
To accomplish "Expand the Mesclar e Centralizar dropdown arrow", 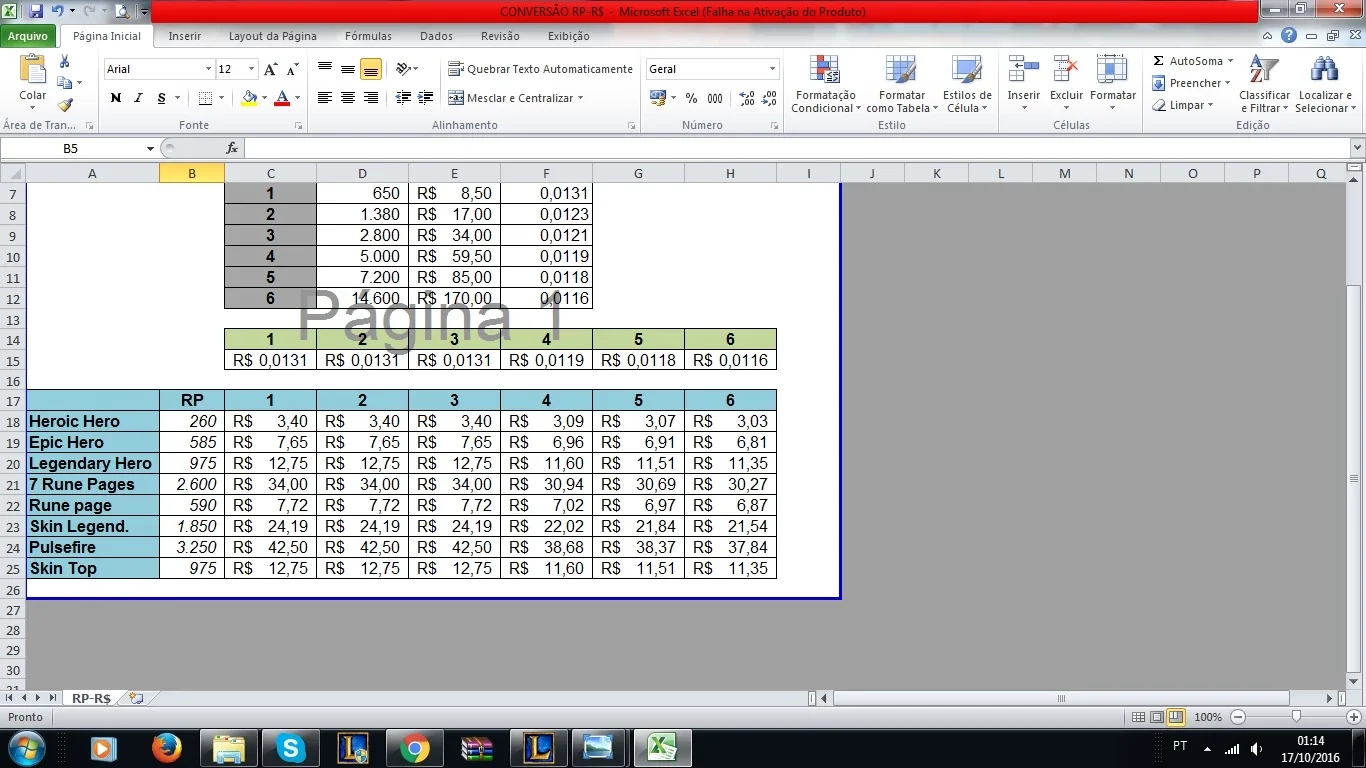I will 580,98.
